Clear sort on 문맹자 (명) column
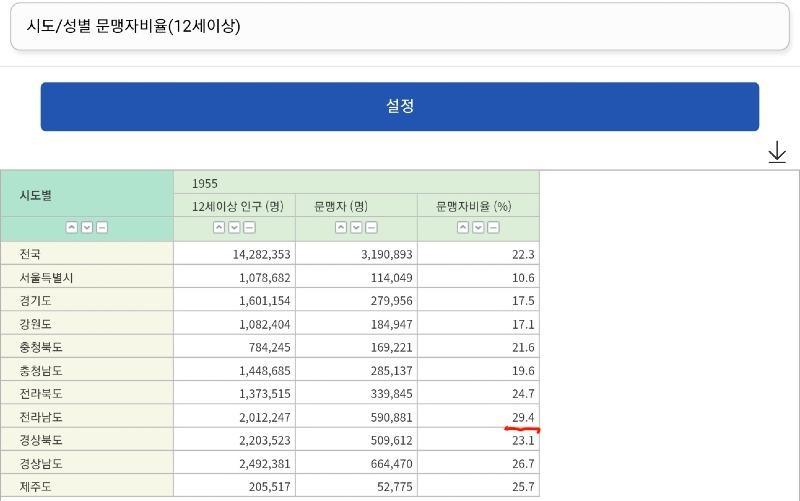The height and width of the screenshot is (501, 800). click(371, 228)
